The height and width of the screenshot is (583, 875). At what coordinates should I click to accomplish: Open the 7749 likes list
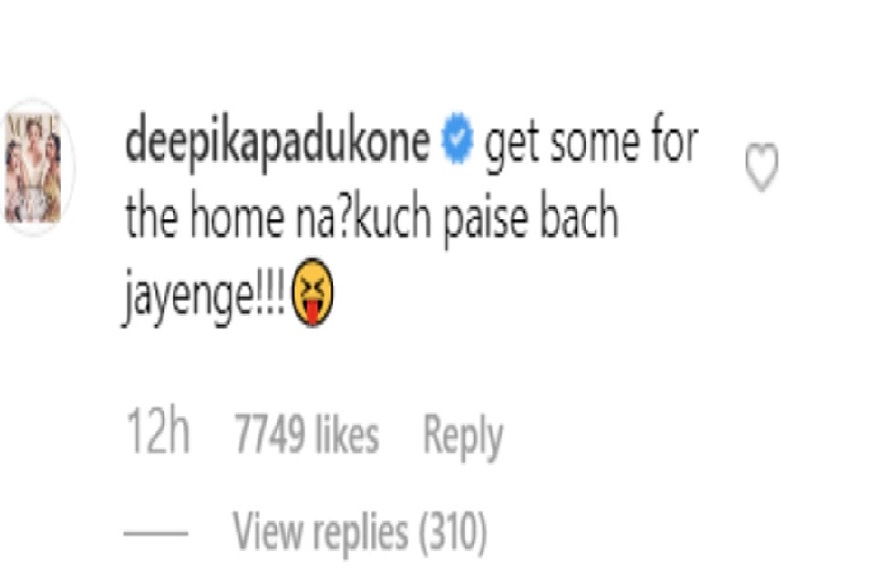point(306,433)
